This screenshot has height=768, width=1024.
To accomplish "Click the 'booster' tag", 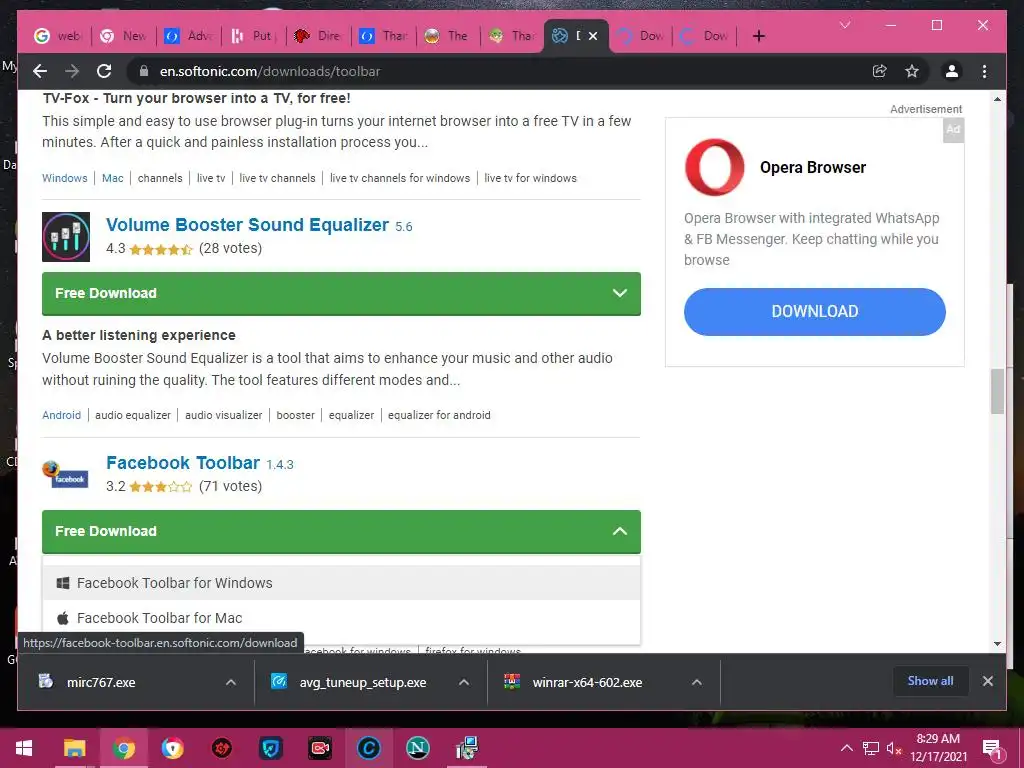I will pyautogui.click(x=295, y=415).
